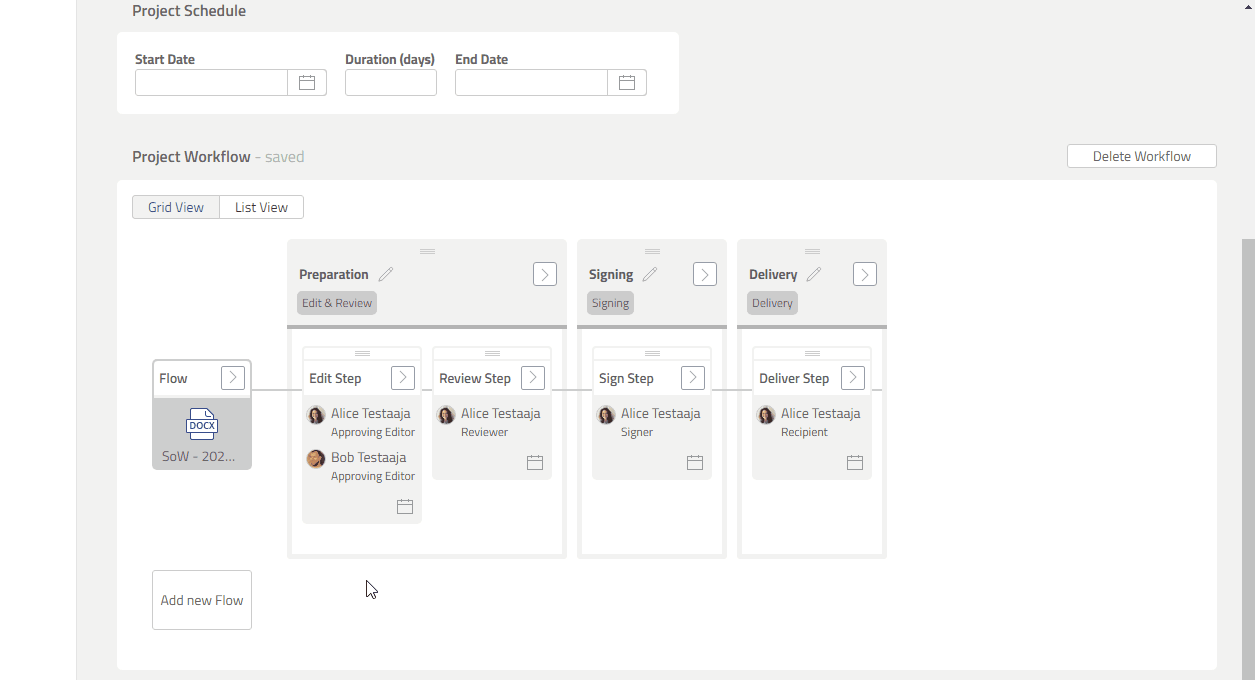Image resolution: width=1255 pixels, height=680 pixels.
Task: Click the pencil icon beside Preparation
Action: coord(386,274)
